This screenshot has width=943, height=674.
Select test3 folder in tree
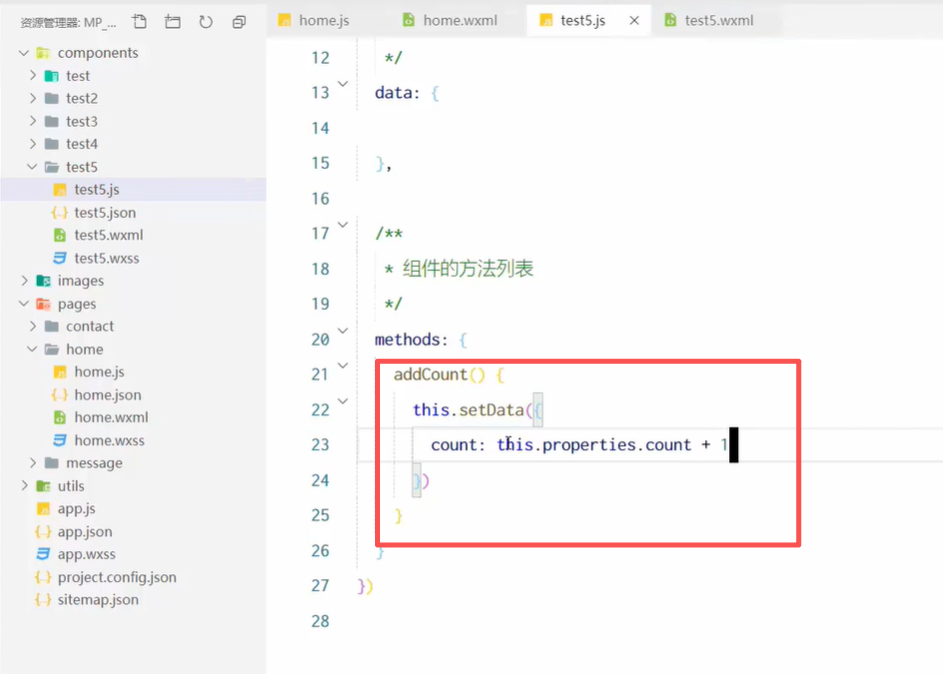pyautogui.click(x=133, y=121)
